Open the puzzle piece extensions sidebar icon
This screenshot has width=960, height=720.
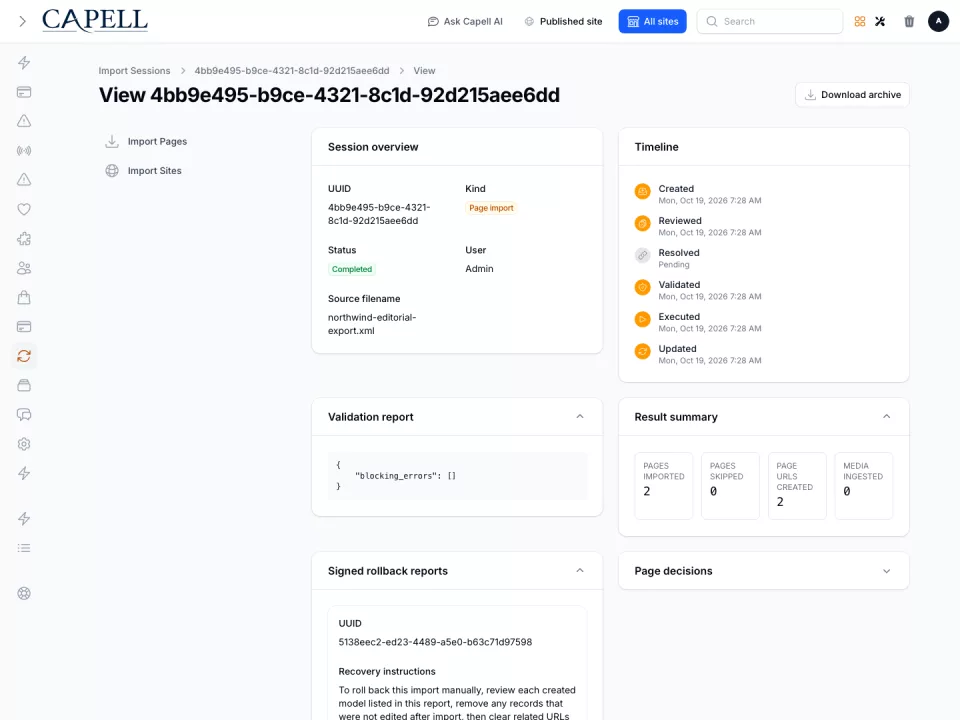tap(24, 239)
